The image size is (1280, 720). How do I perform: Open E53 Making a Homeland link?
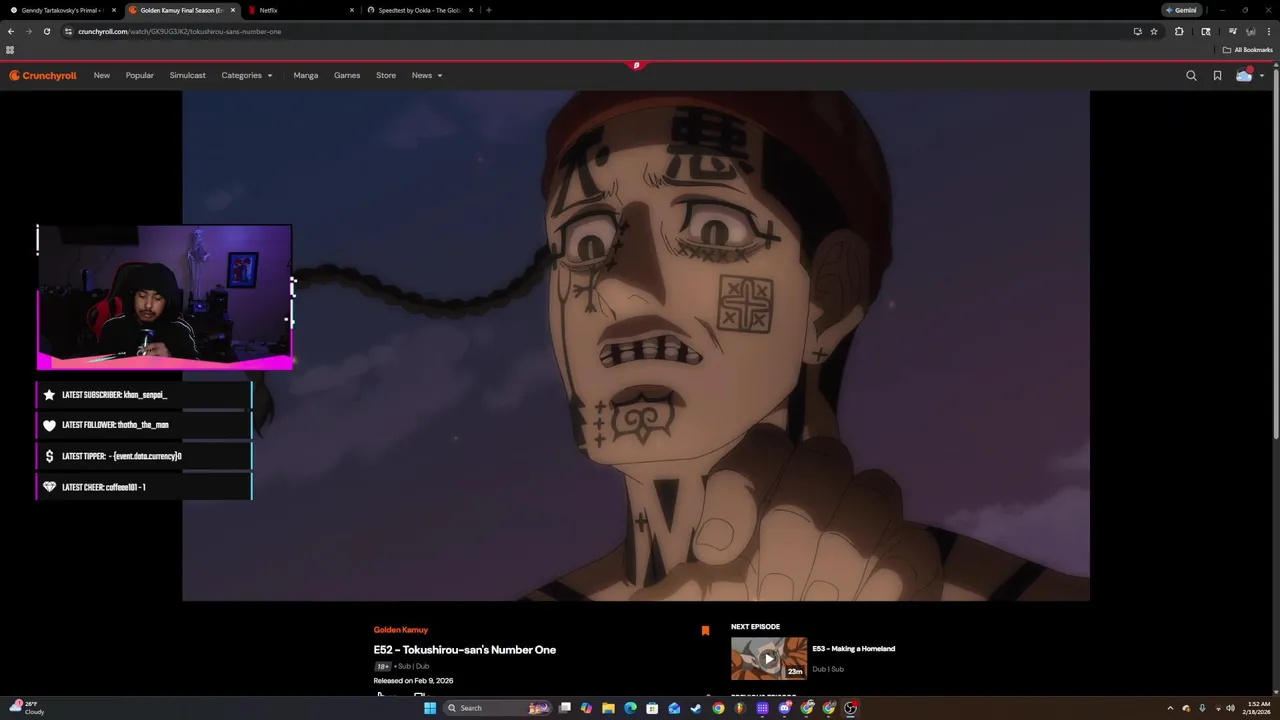click(x=854, y=649)
